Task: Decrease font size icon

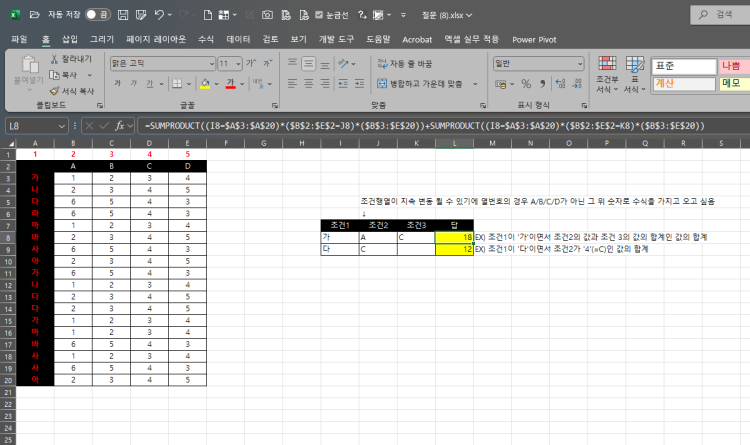Action: pos(267,63)
